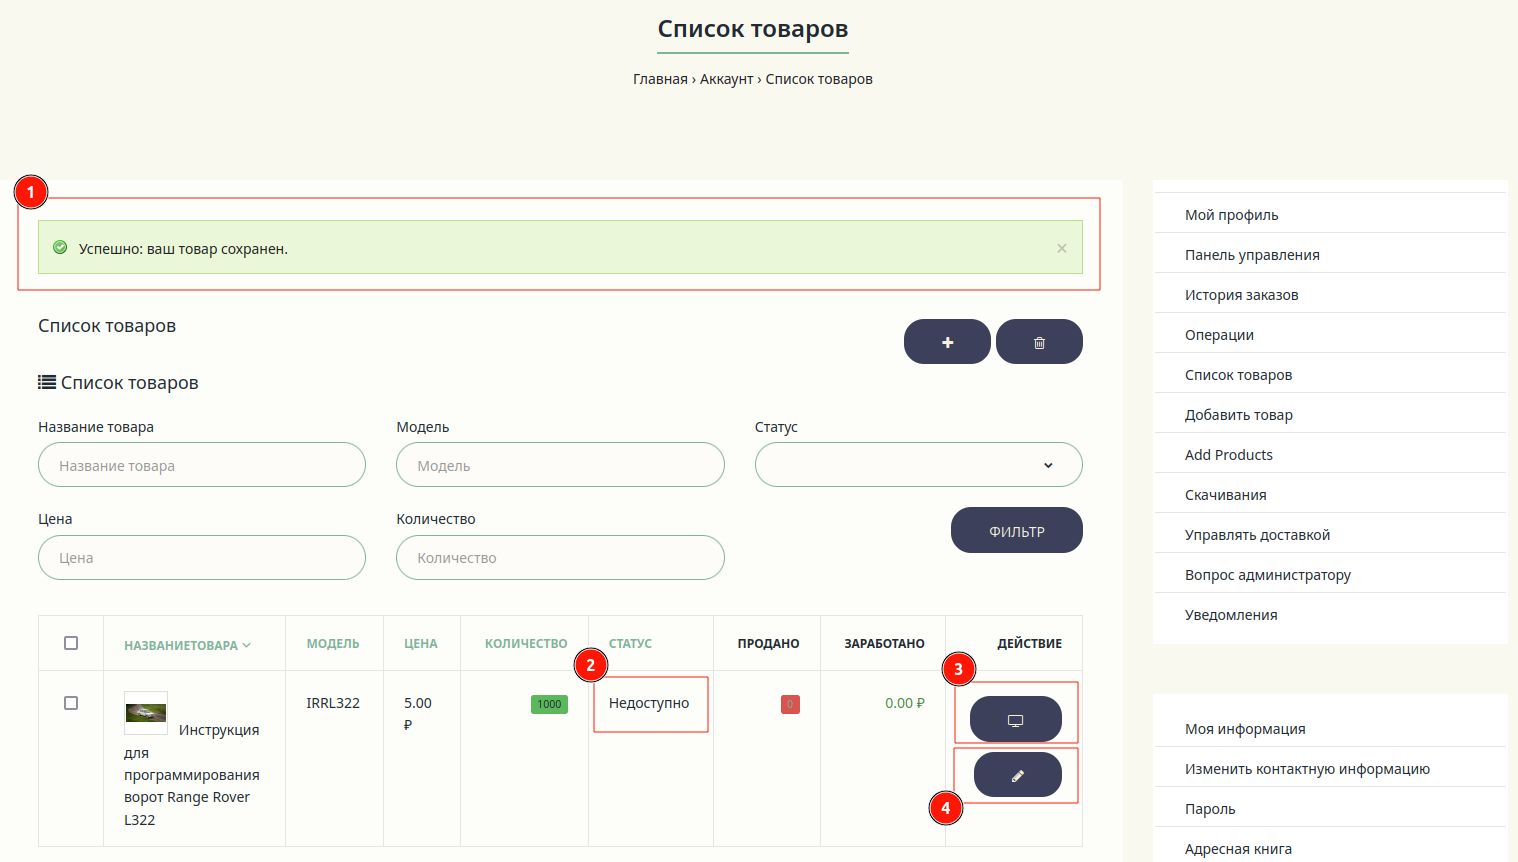Click Главная breadcrumb link
1518x862 pixels.
[660, 79]
